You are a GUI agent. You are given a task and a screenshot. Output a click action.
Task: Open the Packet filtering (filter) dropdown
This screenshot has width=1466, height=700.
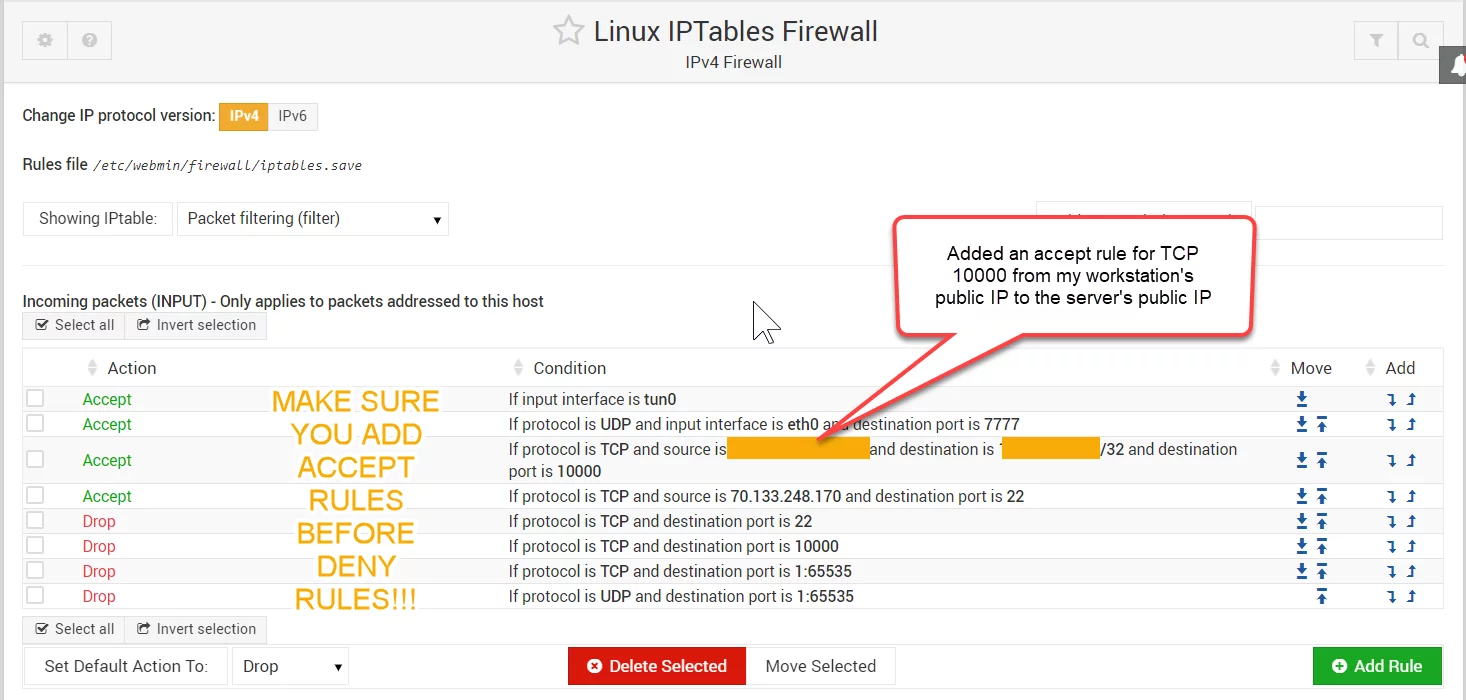click(313, 219)
